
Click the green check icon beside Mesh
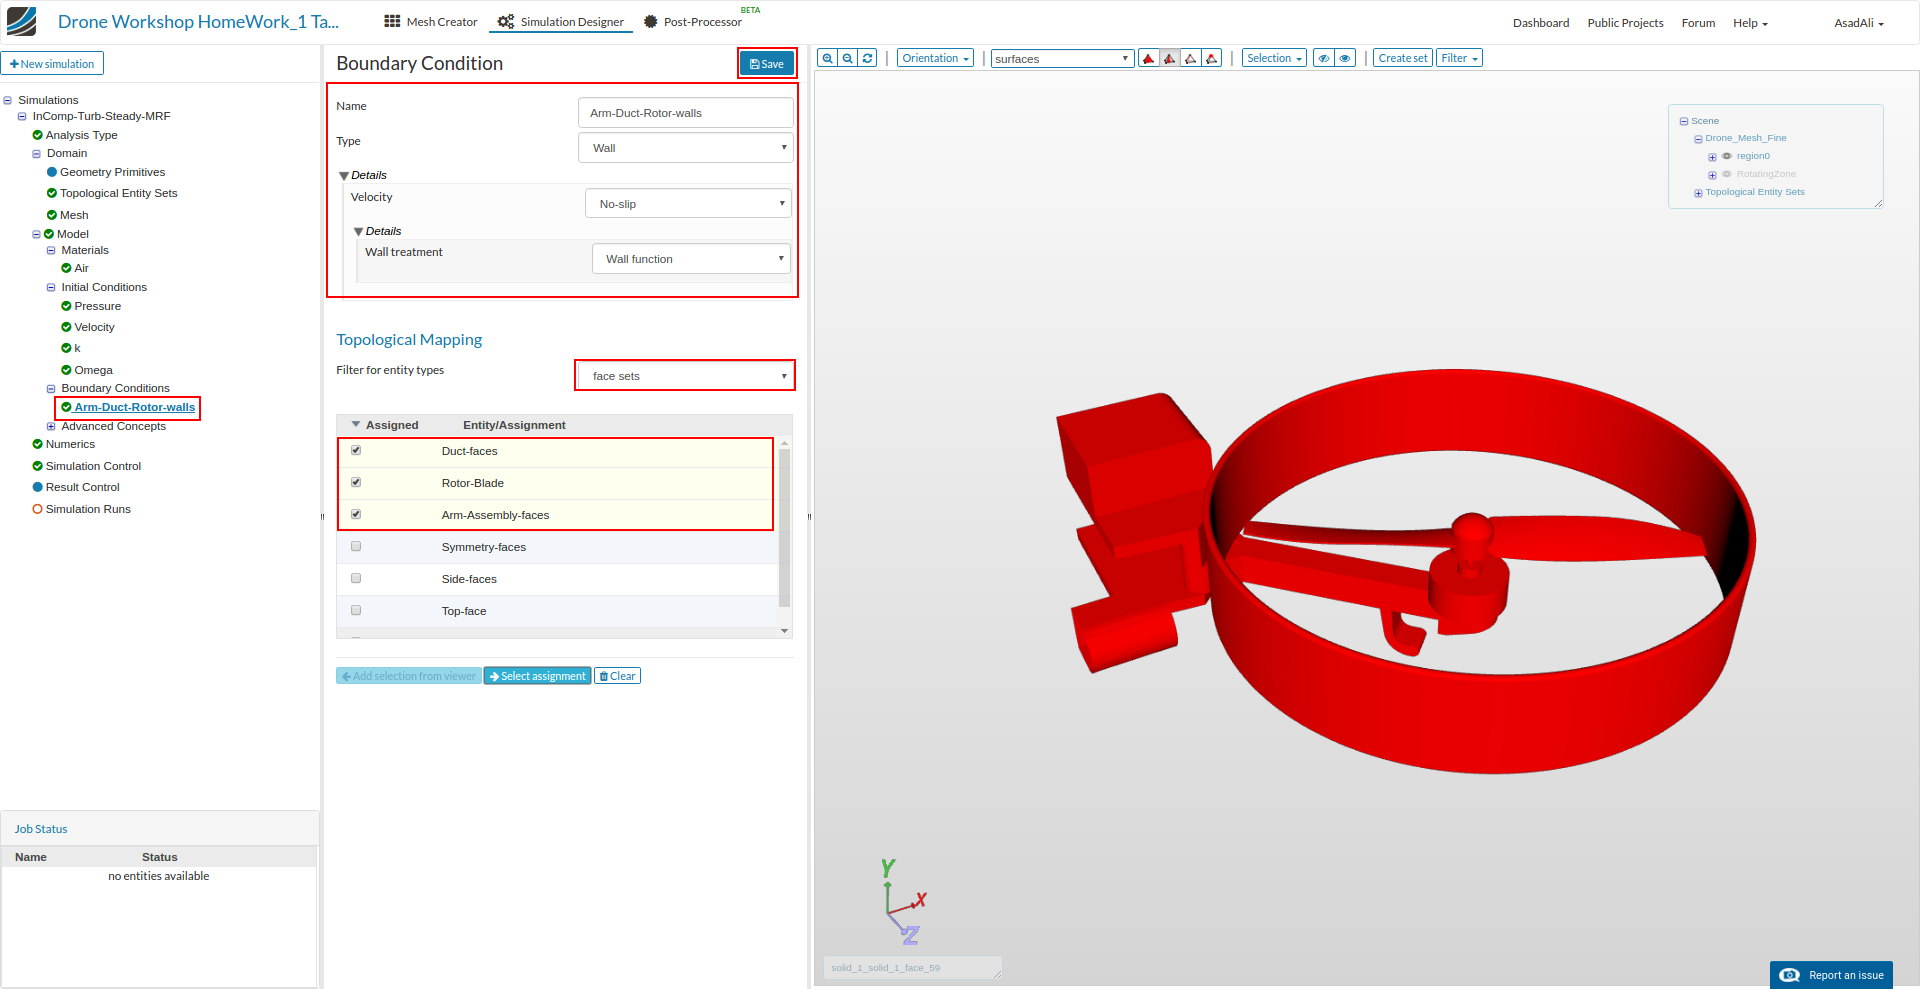pyautogui.click(x=52, y=215)
